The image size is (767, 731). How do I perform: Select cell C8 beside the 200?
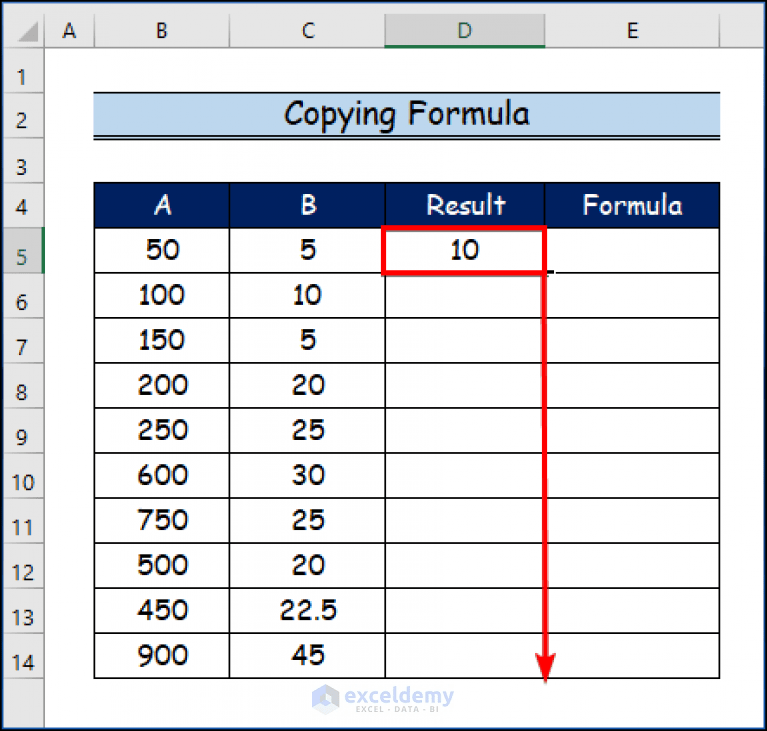tap(307, 386)
